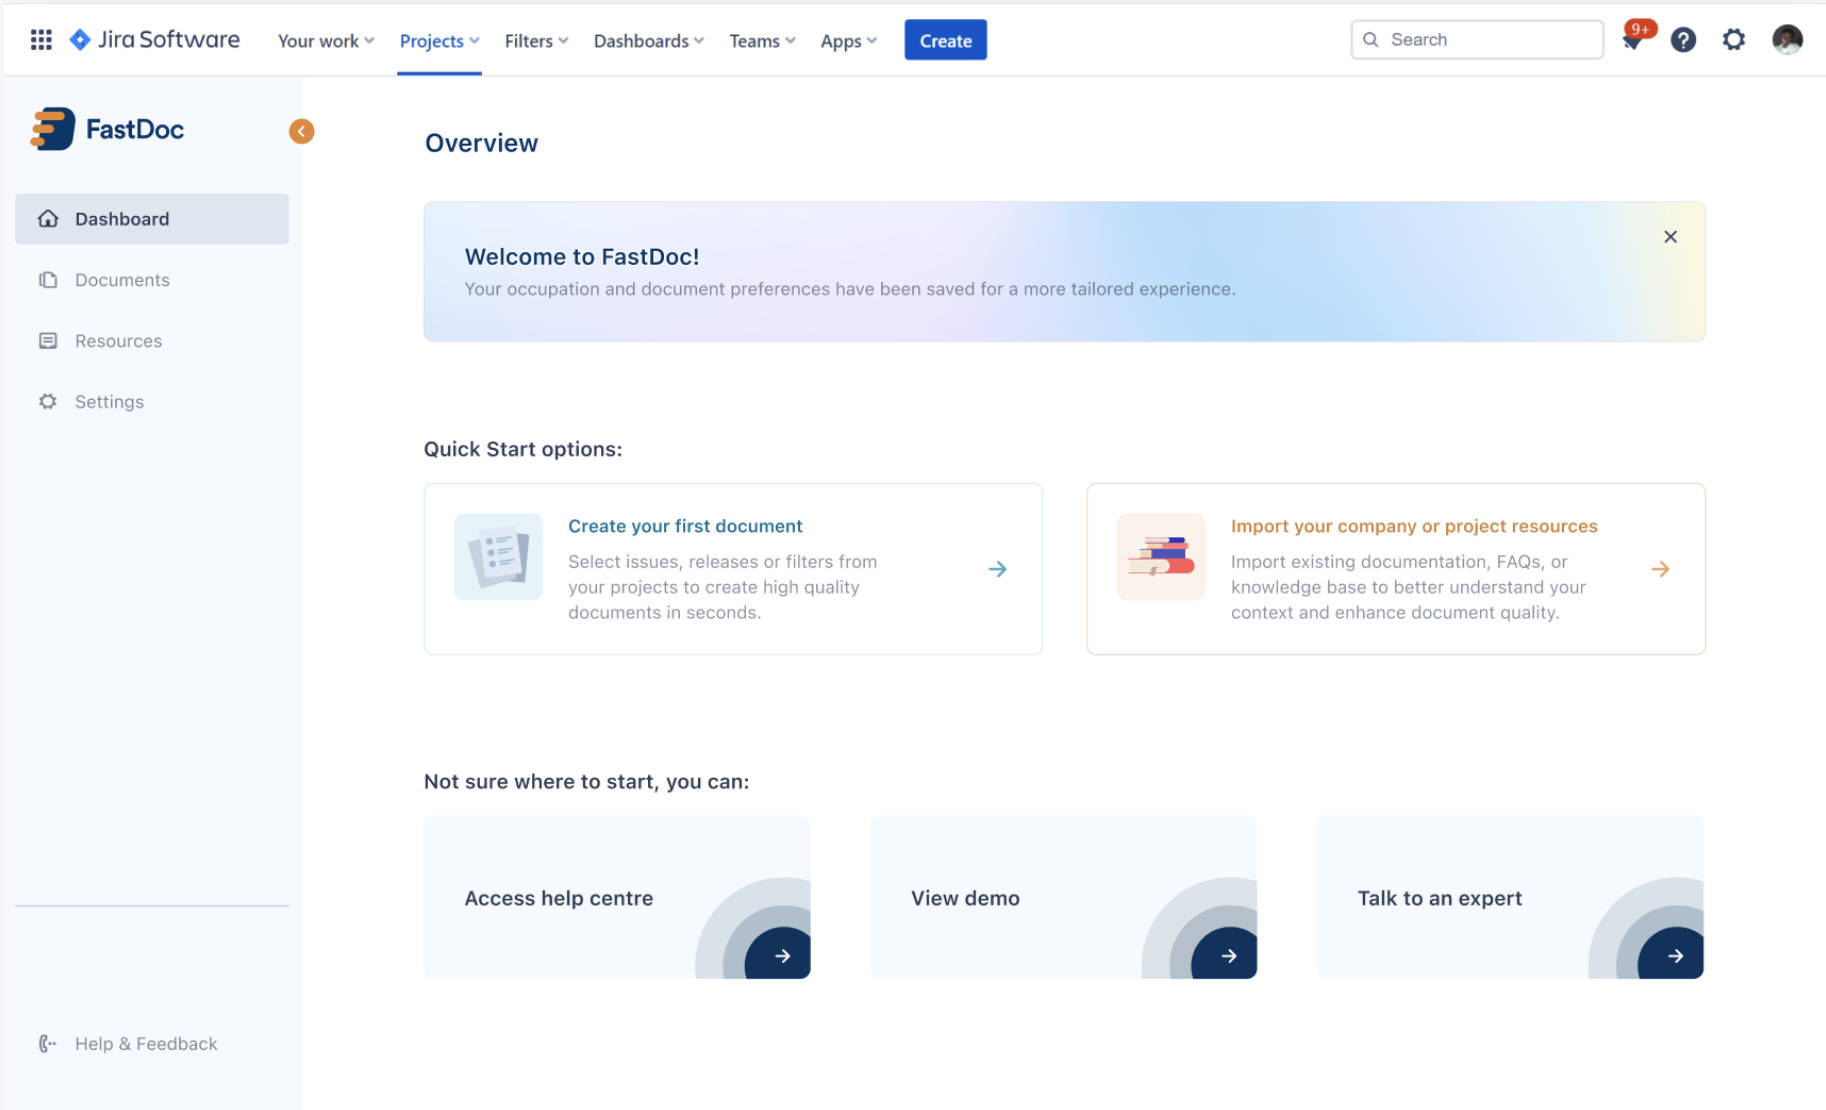Click the blue Create button

click(x=945, y=40)
